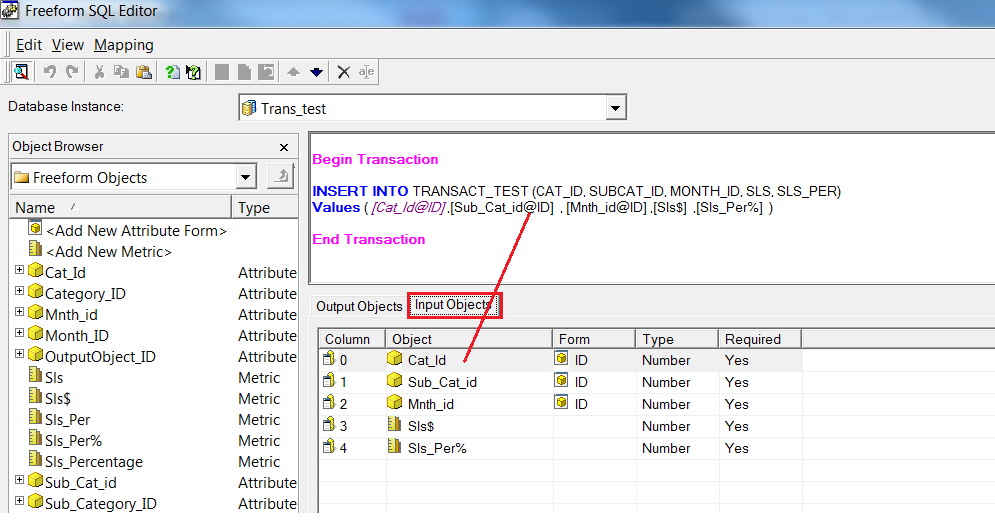The width and height of the screenshot is (995, 524).
Task: Switch to the Input Objects tab
Action: point(454,305)
